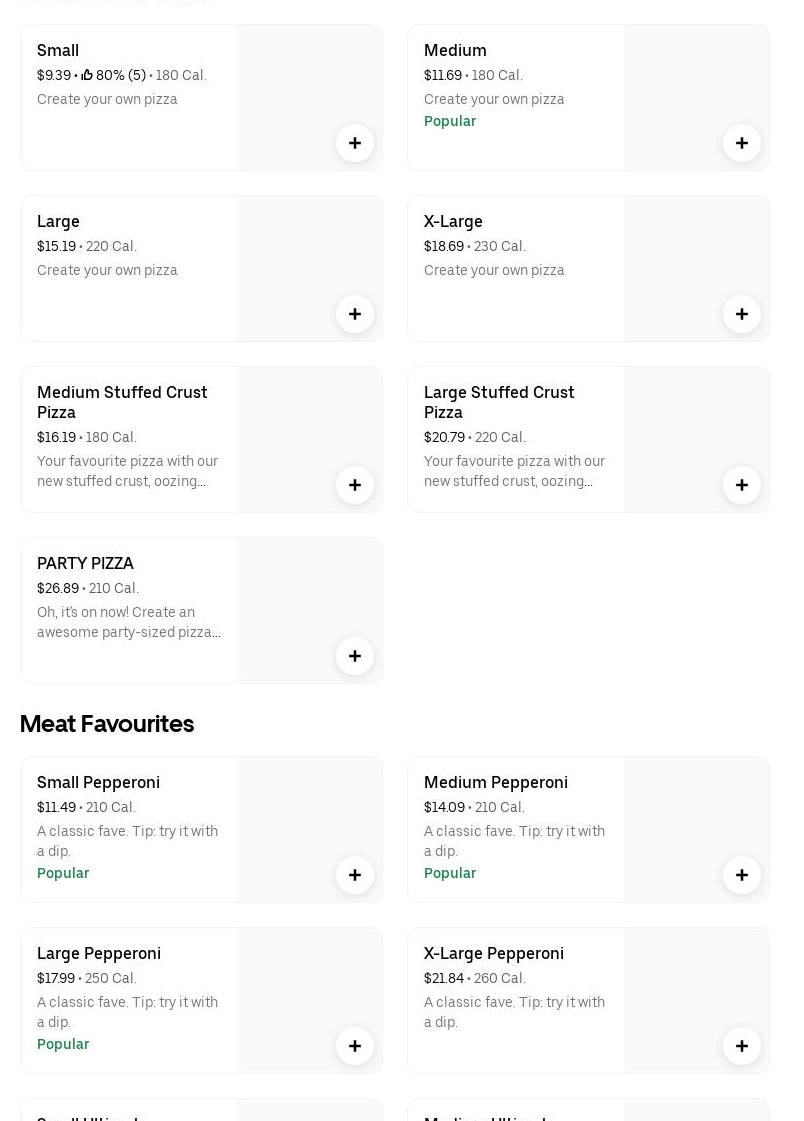Open Medium Stuffed Crust Pizza description
Viewport: 804px width, 1121px height.
[x=127, y=471]
